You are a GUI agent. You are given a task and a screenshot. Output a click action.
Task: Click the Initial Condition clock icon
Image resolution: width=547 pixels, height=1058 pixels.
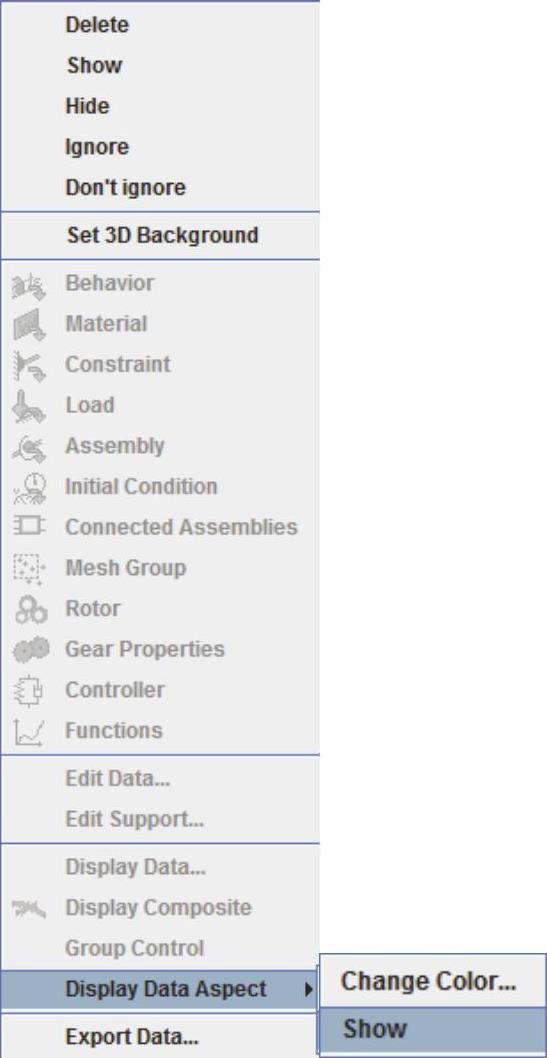(30, 488)
